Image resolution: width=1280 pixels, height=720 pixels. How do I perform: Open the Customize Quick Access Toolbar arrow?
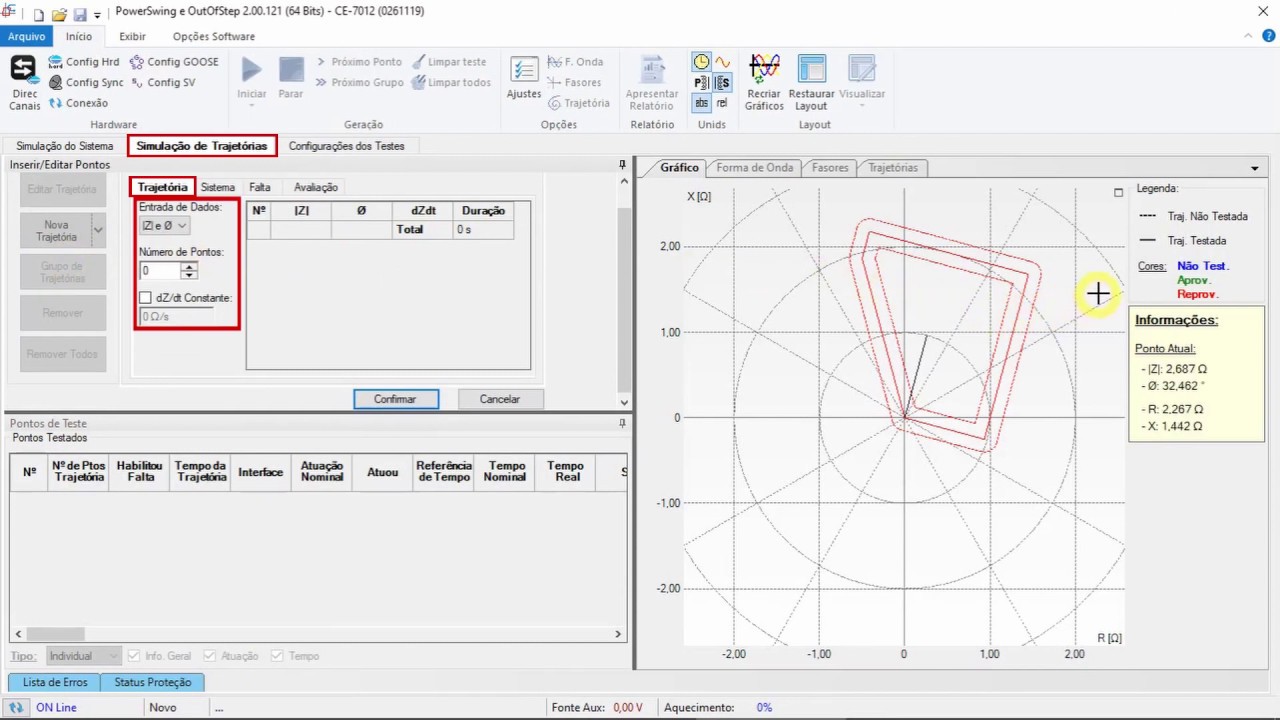[x=97, y=16]
